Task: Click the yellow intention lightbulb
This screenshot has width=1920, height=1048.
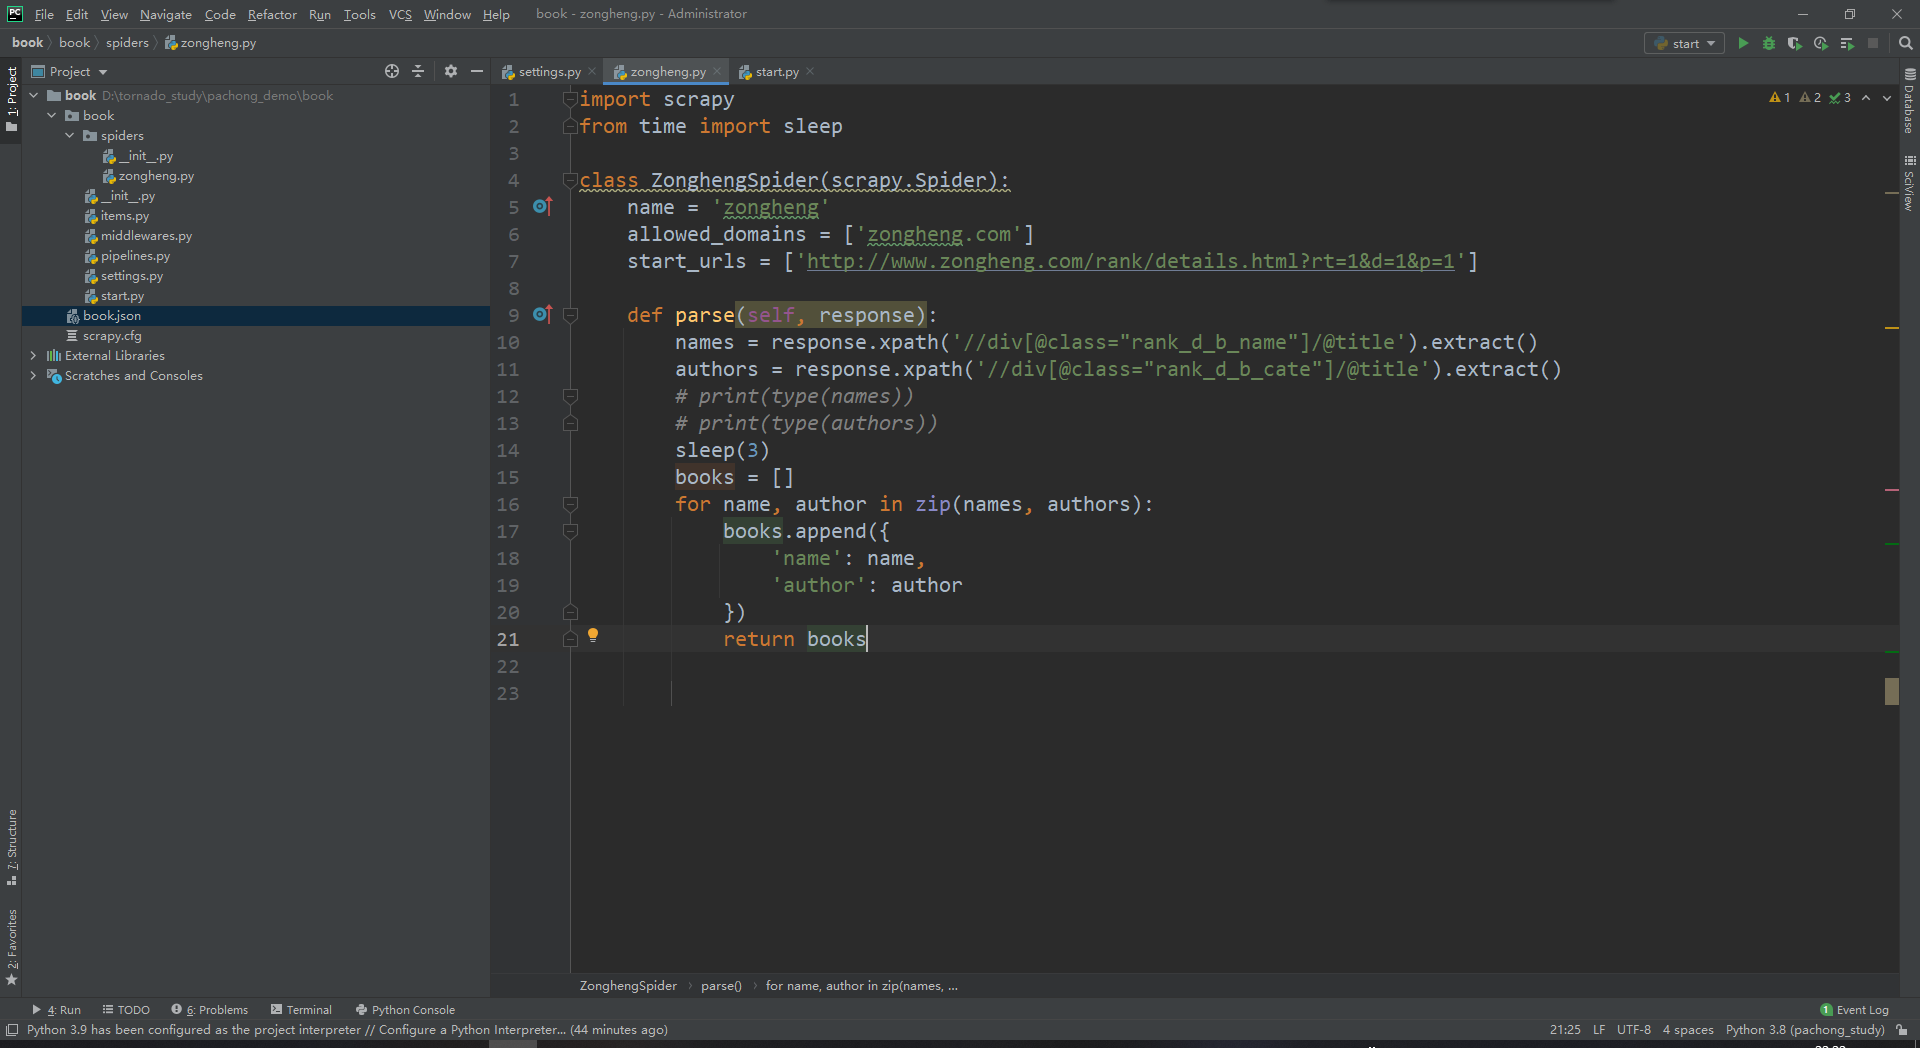Action: pyautogui.click(x=593, y=635)
